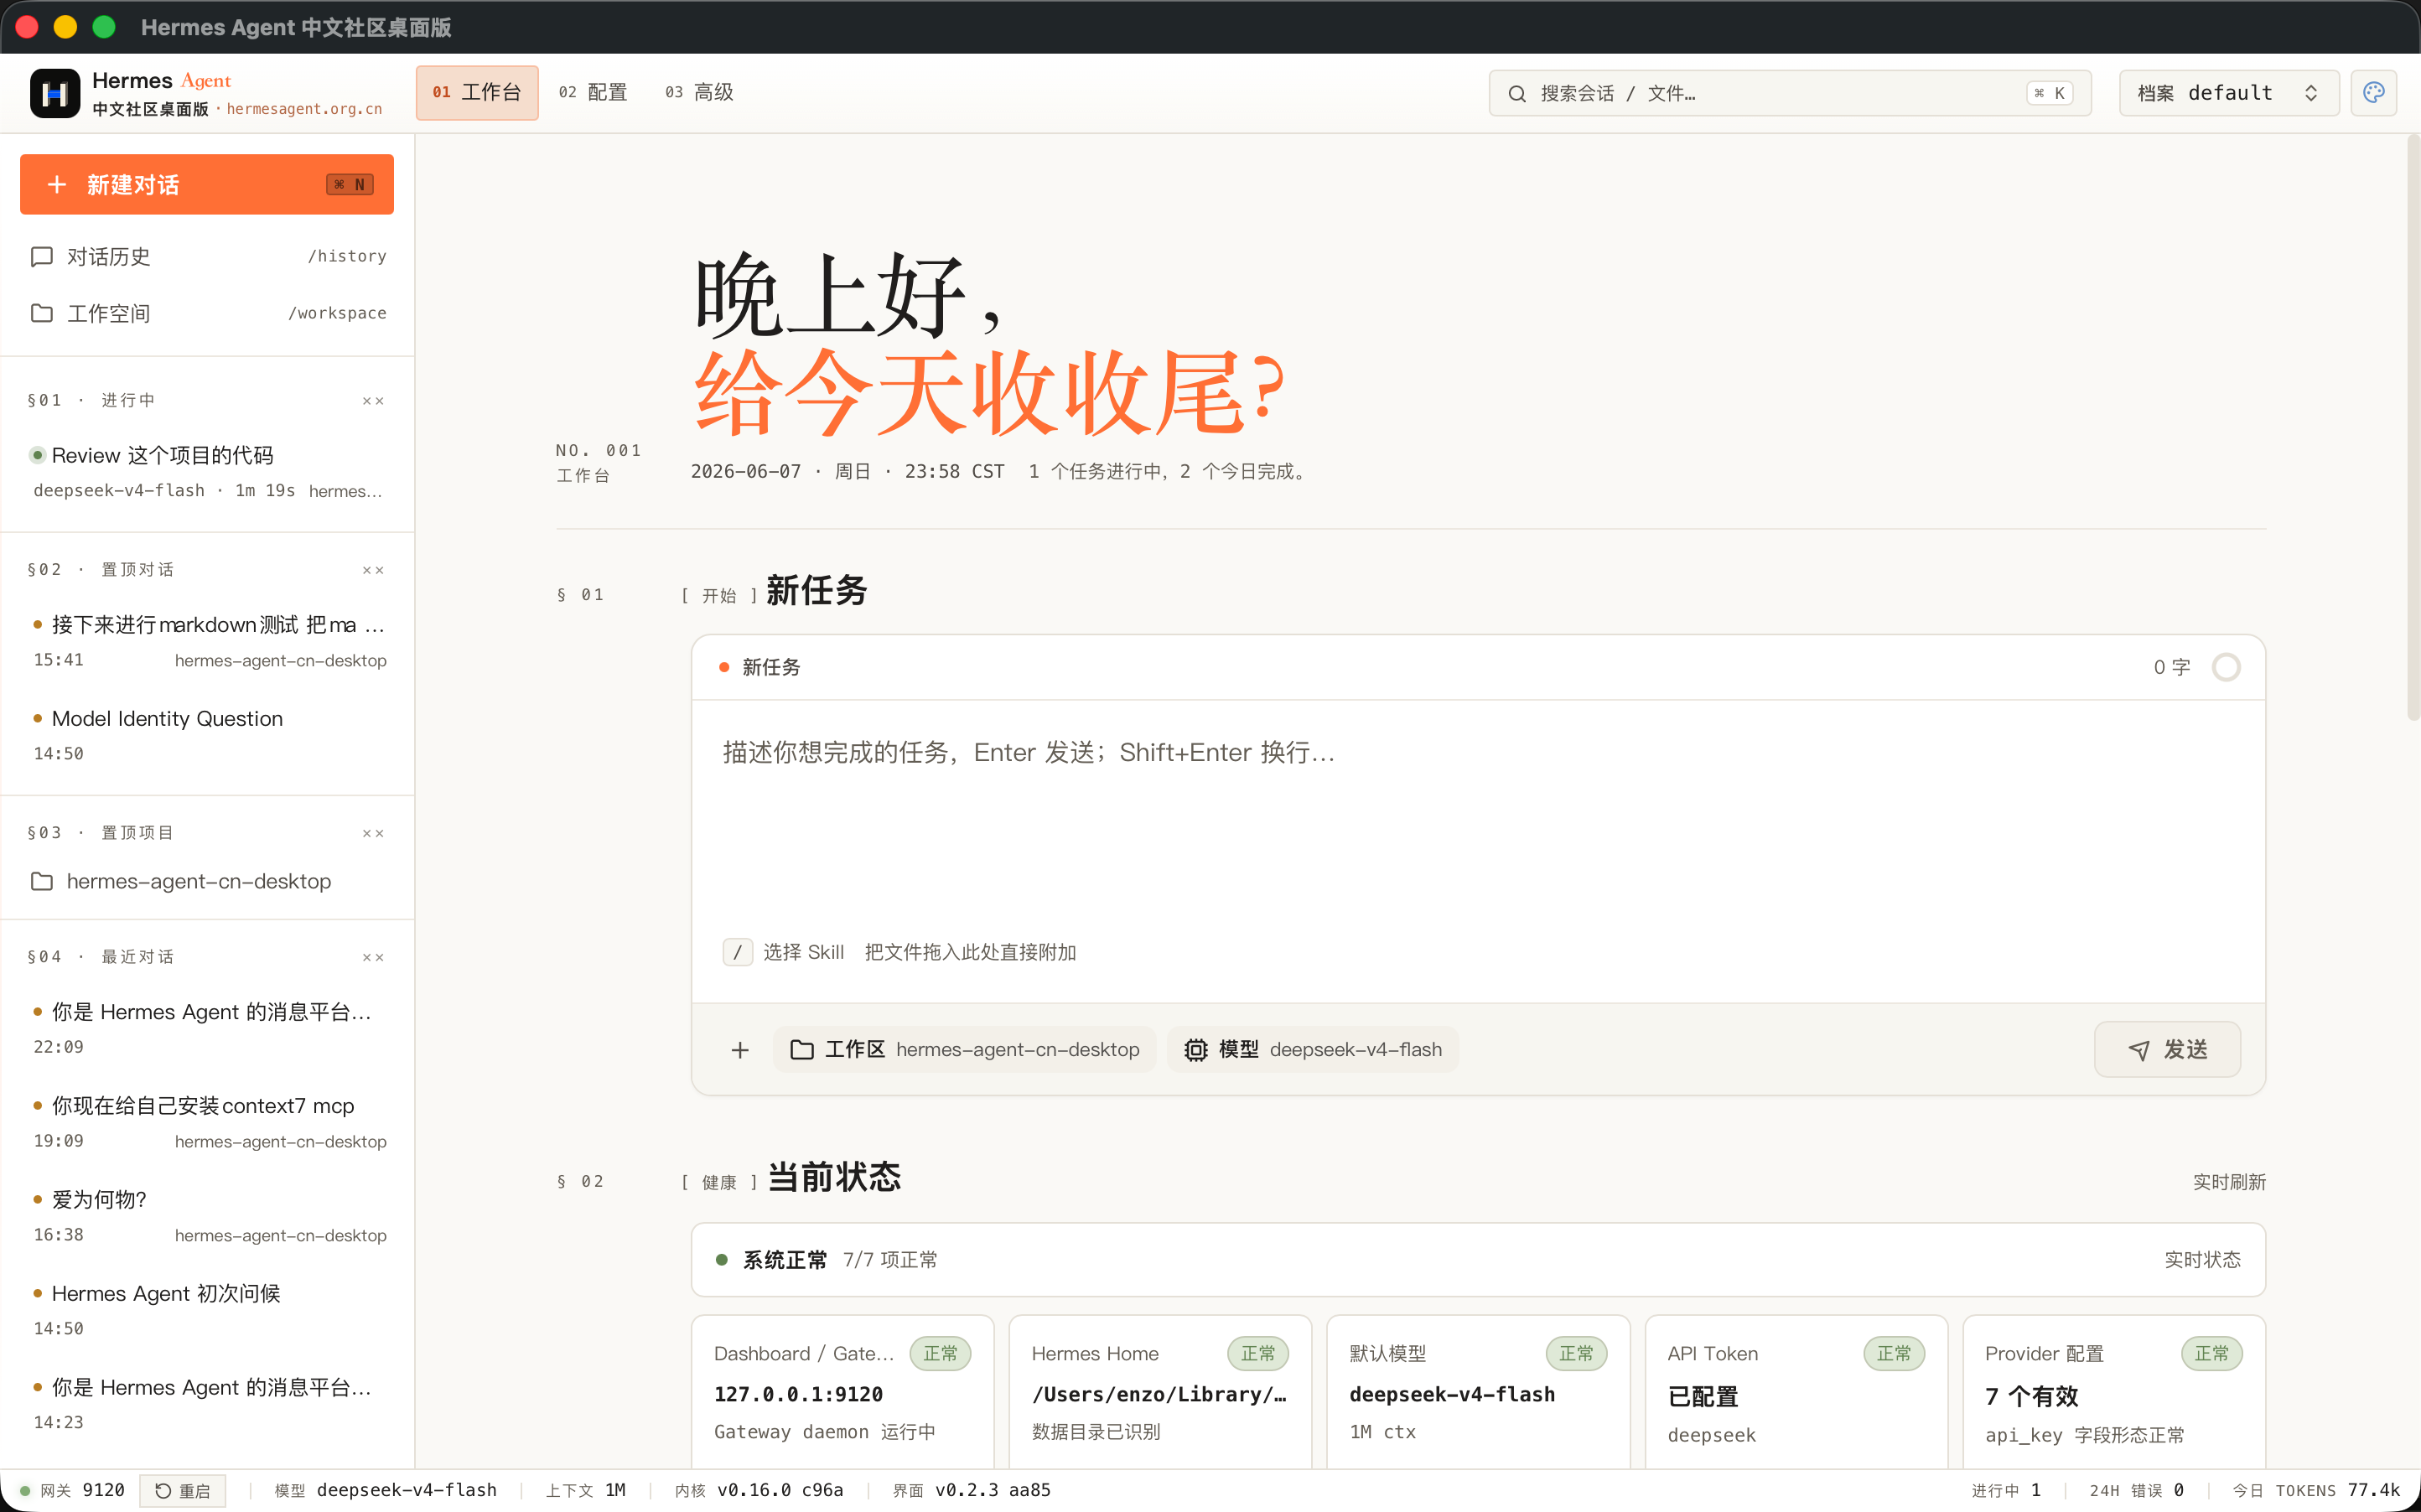Click the API Token status card
The height and width of the screenshot is (1512, 2421).
point(1796,1392)
